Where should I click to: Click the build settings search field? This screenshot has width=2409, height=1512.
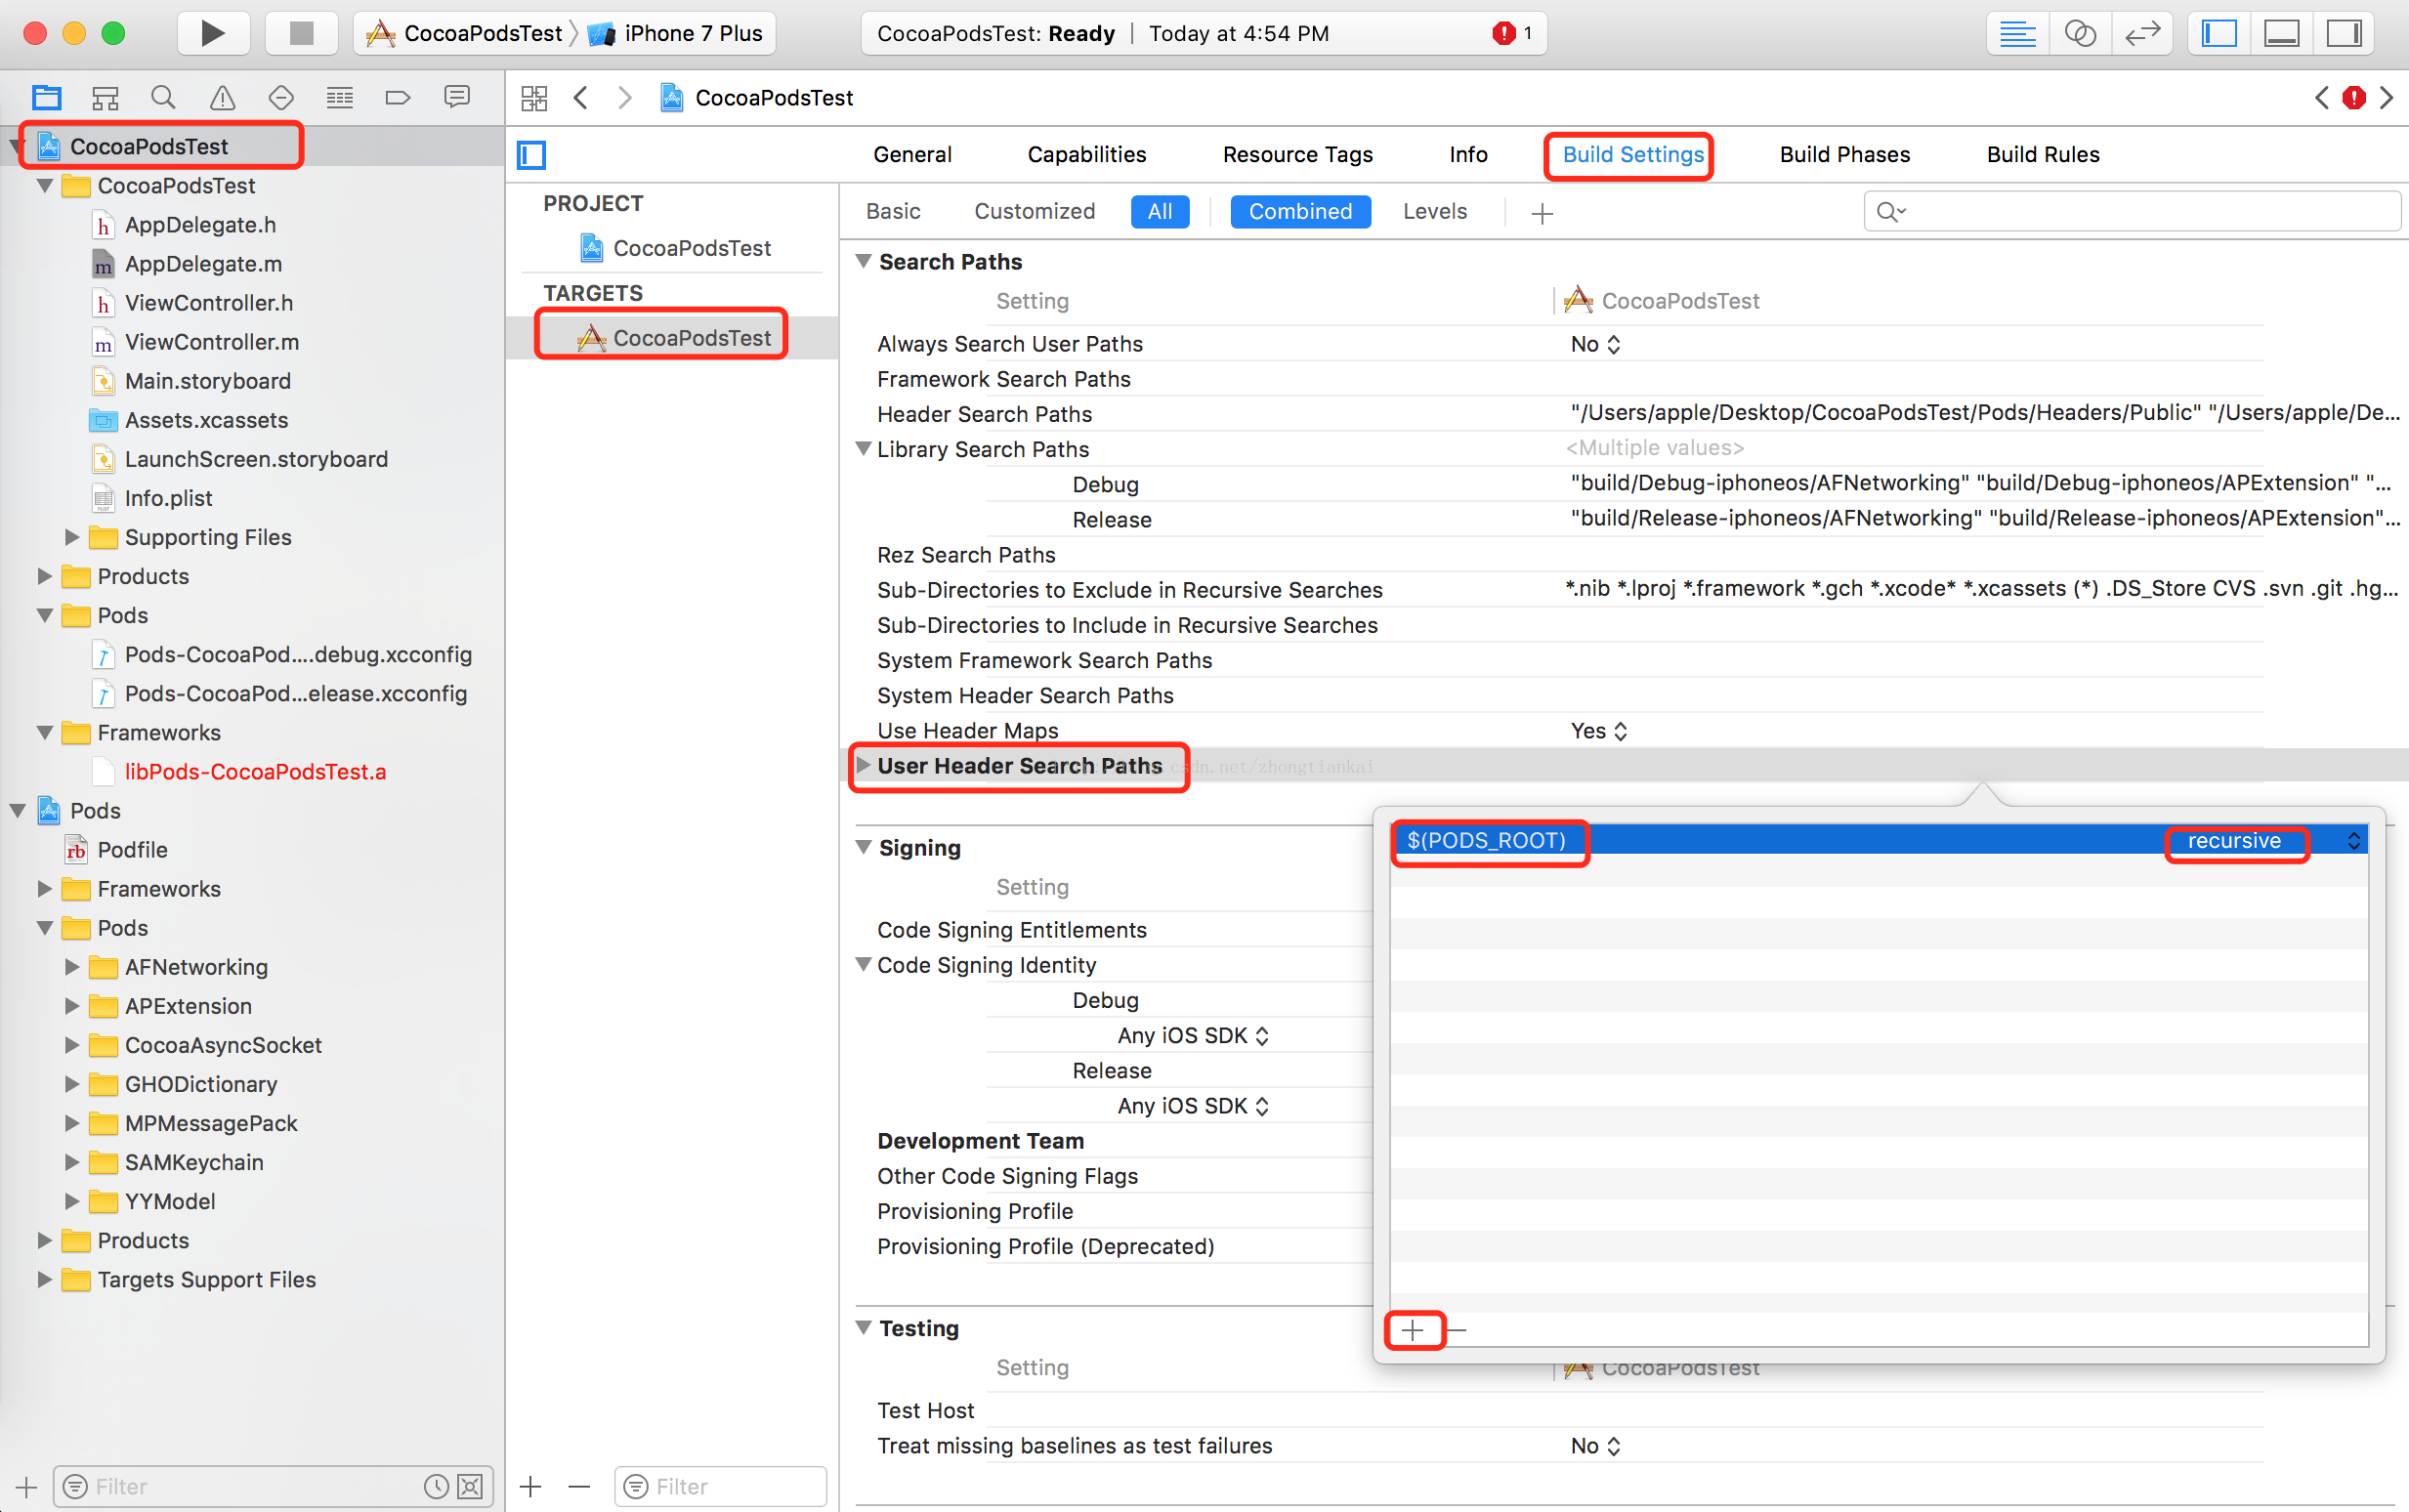point(2131,211)
